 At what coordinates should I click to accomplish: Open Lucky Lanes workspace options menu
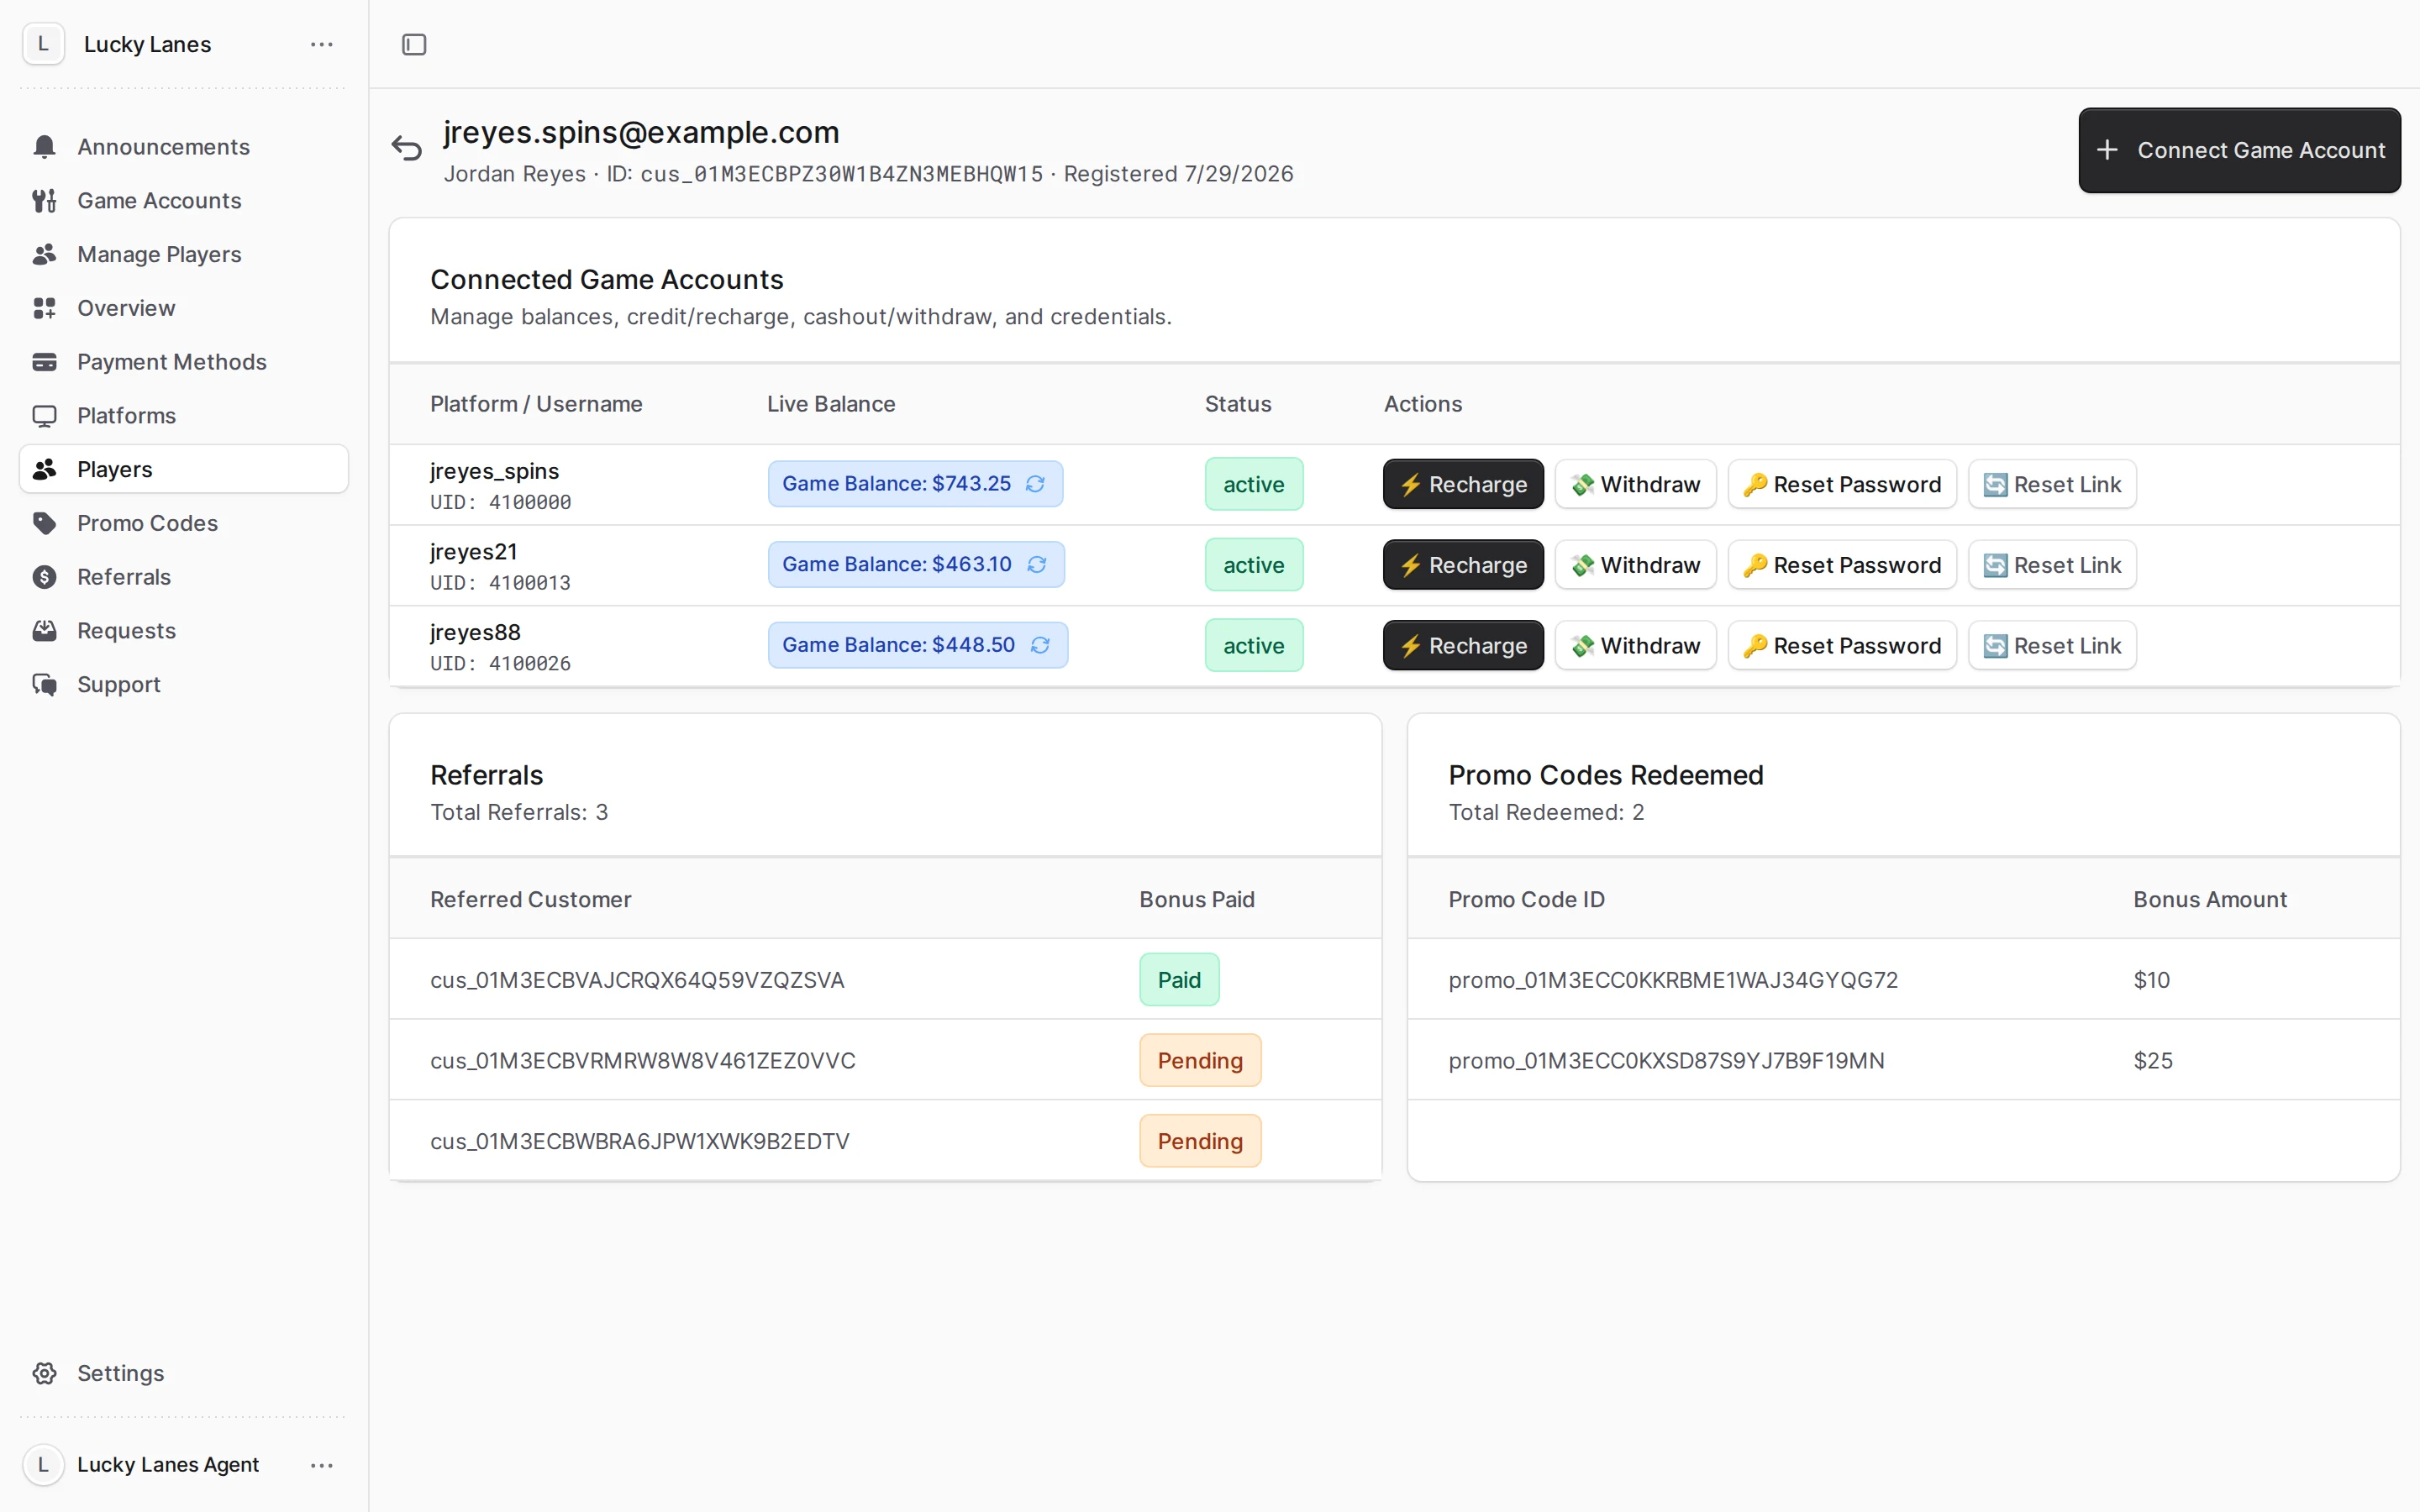point(321,44)
